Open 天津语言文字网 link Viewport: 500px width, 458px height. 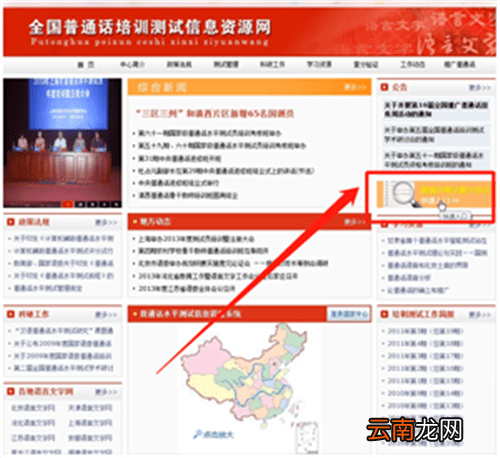pos(90,407)
